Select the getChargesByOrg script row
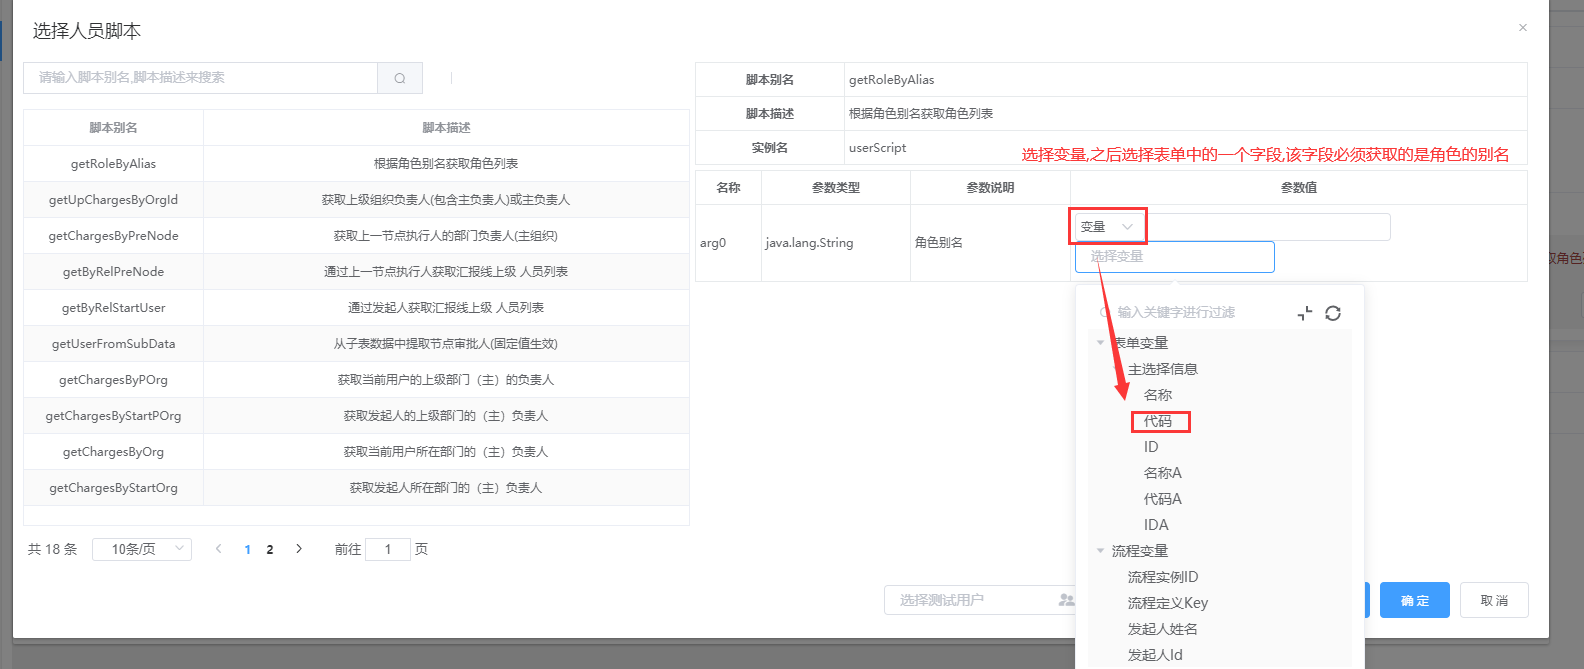The height and width of the screenshot is (669, 1584). pyautogui.click(x=113, y=452)
